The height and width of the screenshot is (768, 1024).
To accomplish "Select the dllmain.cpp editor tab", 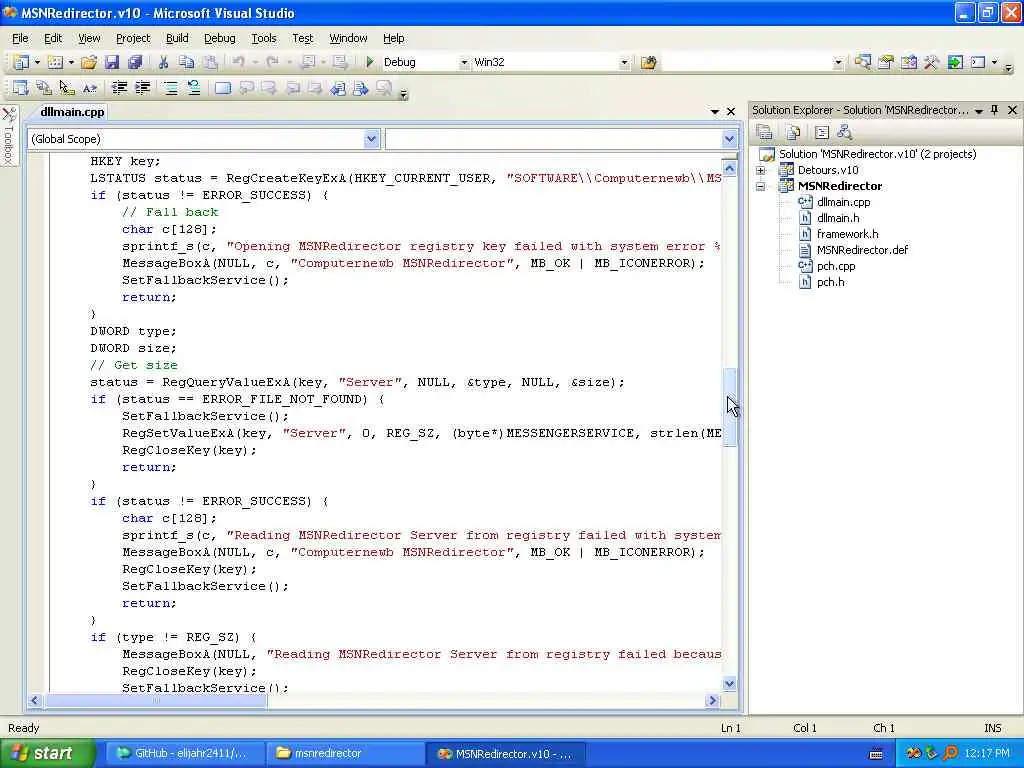I will pyautogui.click(x=72, y=112).
